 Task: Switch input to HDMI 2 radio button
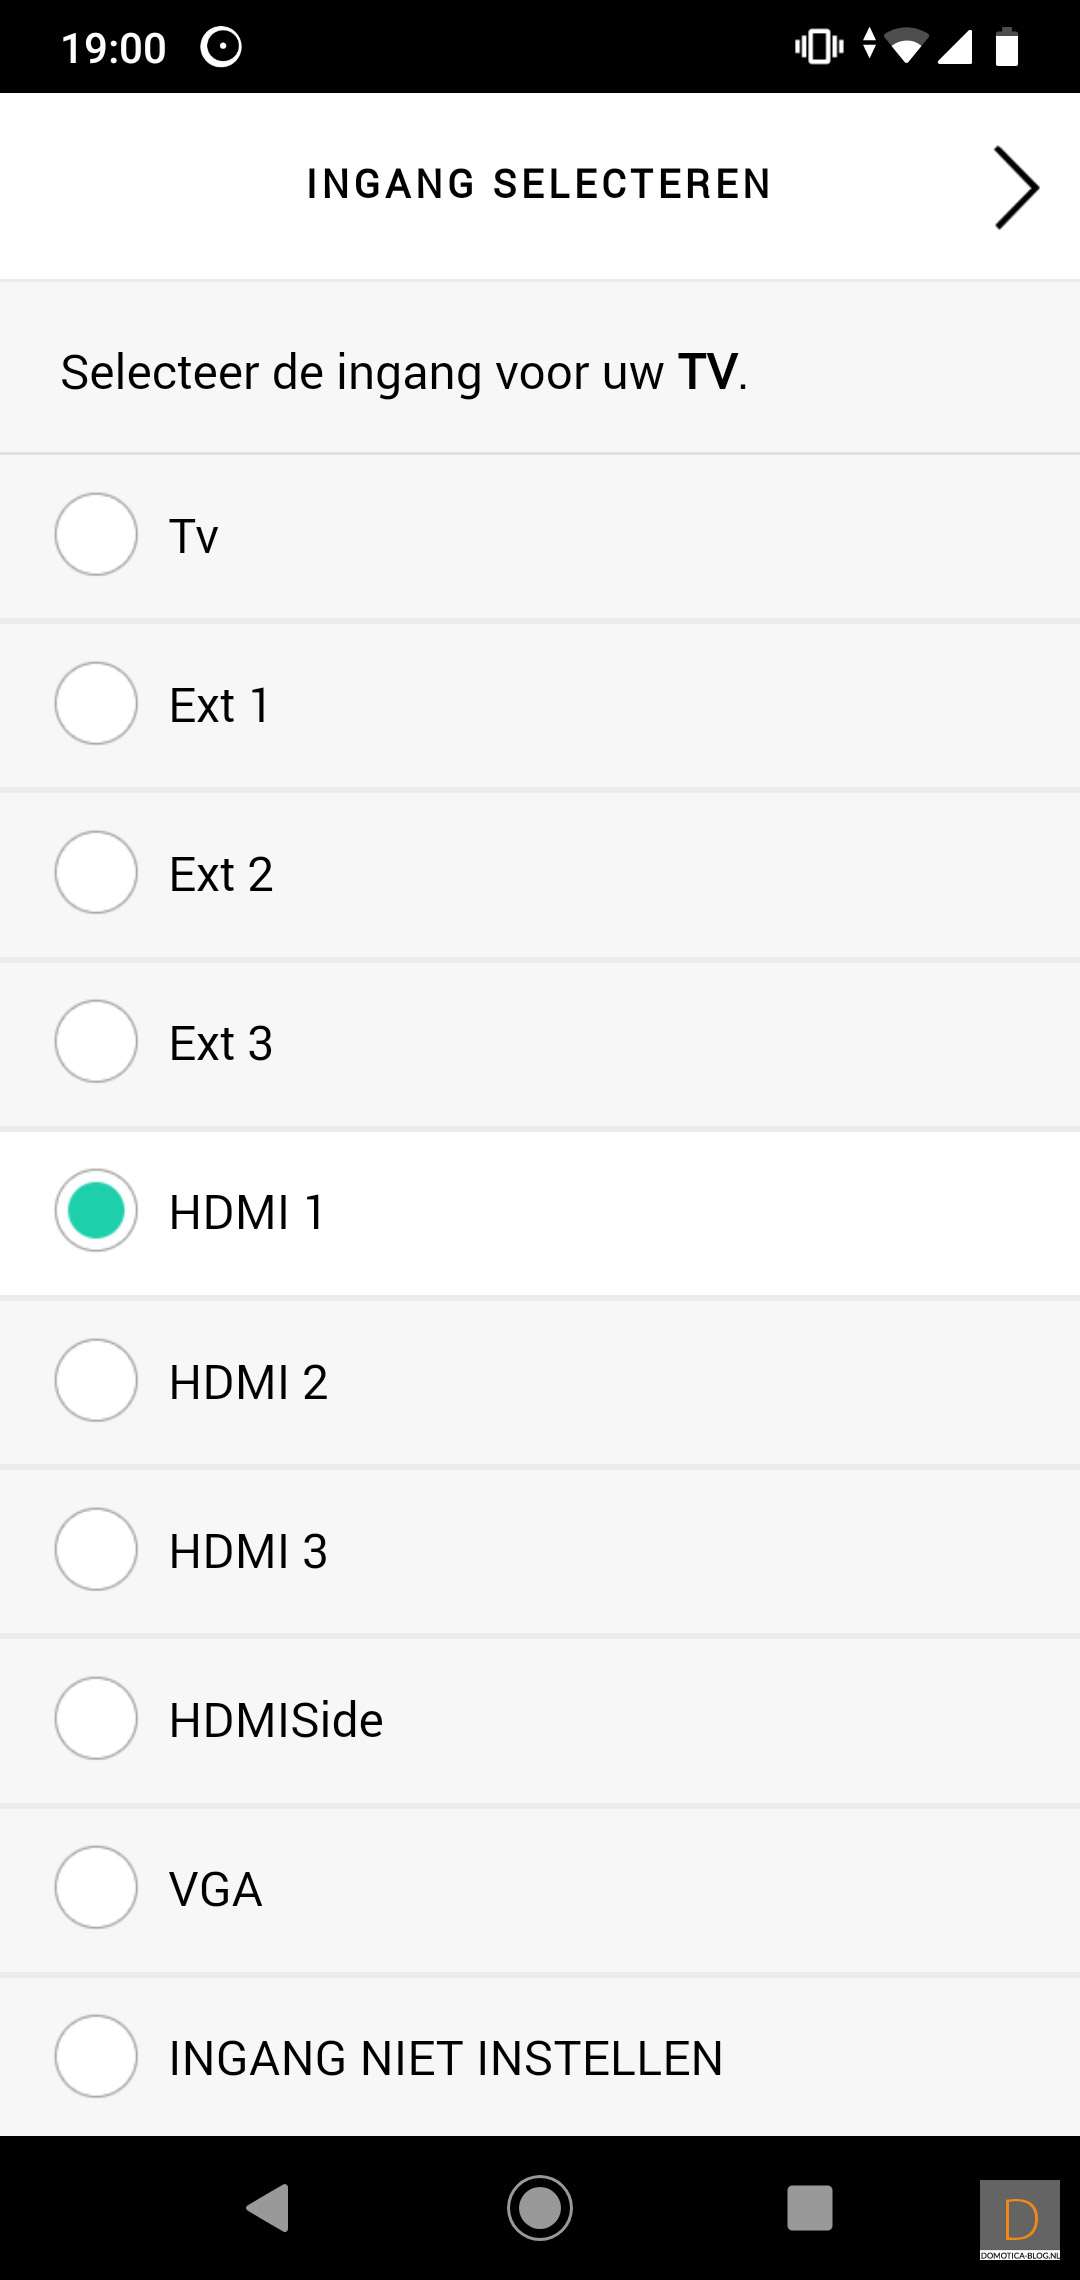click(96, 1380)
